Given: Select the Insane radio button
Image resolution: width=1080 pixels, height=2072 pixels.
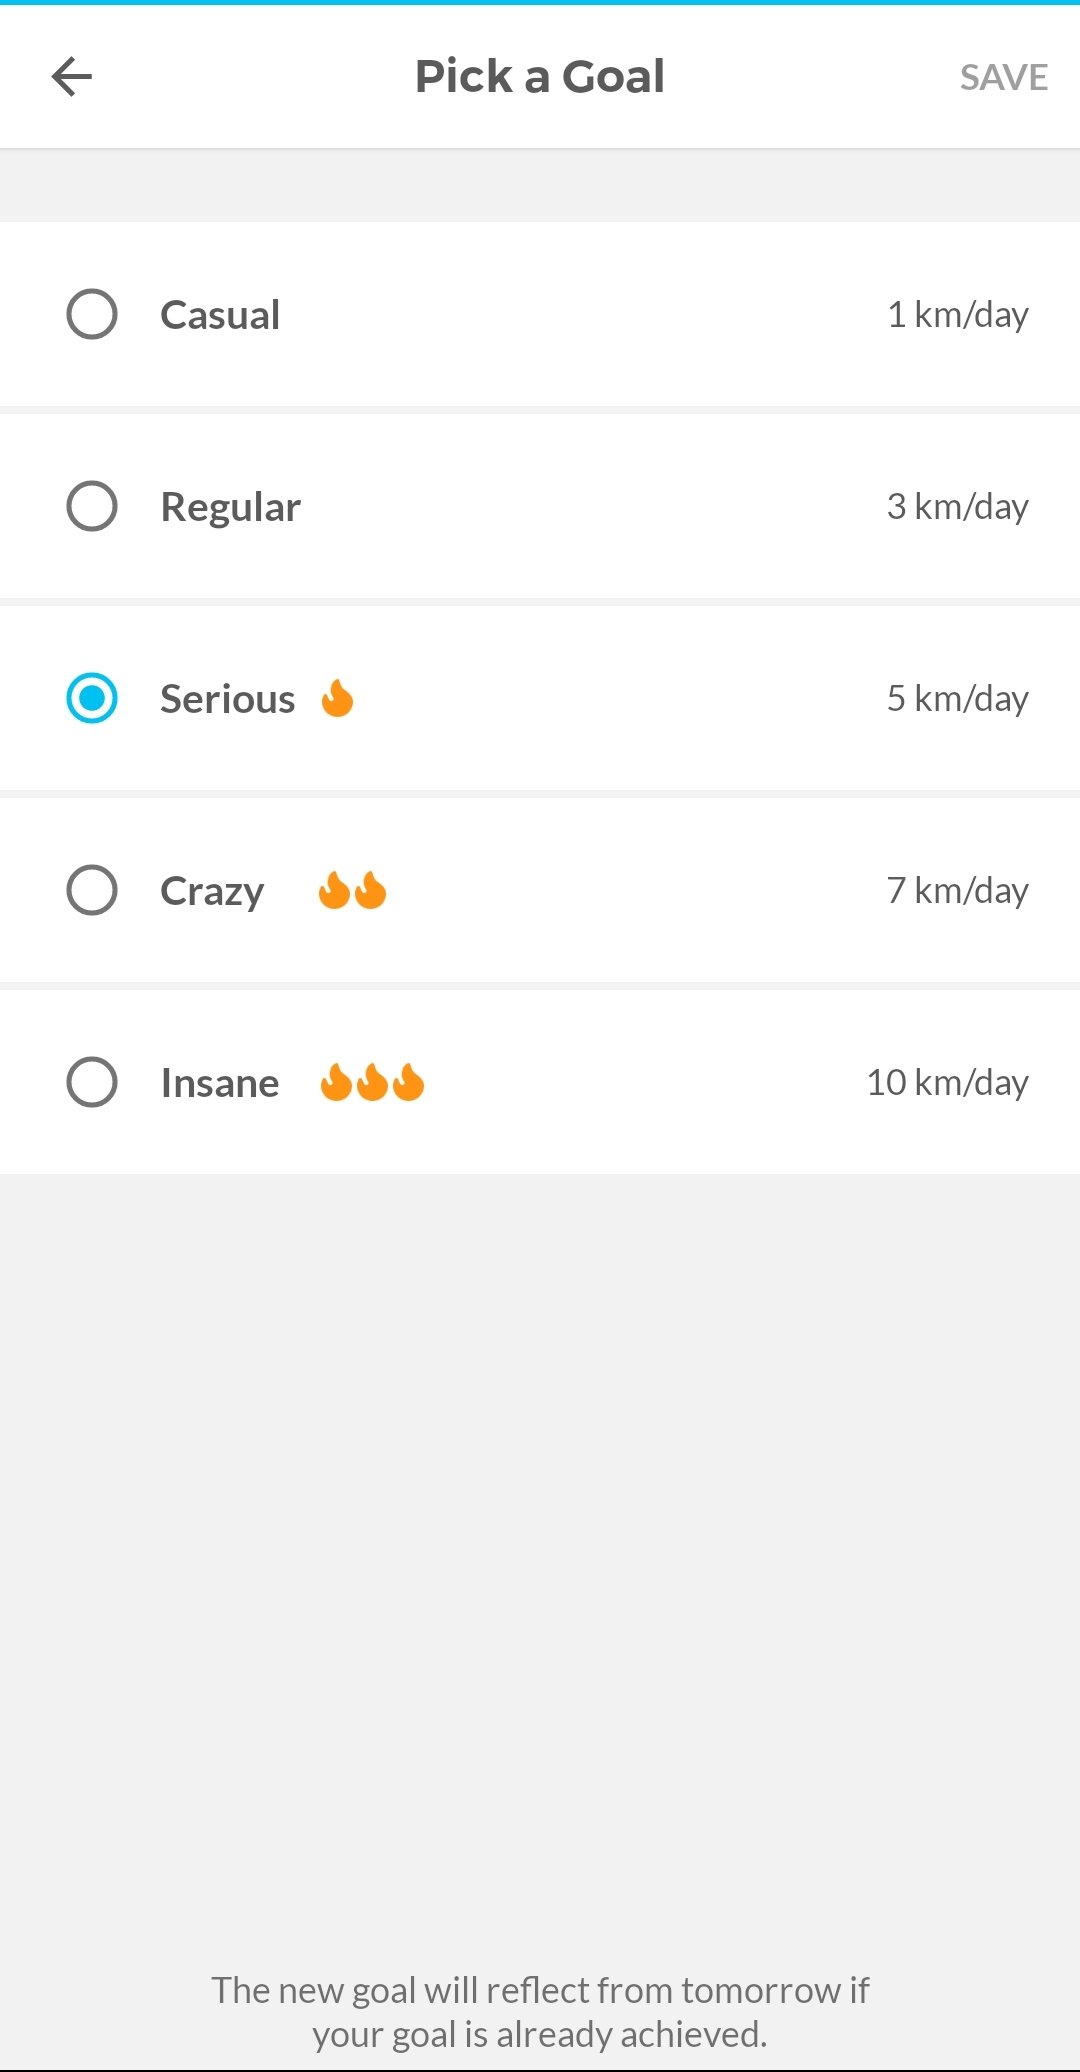Looking at the screenshot, I should pos(92,1082).
